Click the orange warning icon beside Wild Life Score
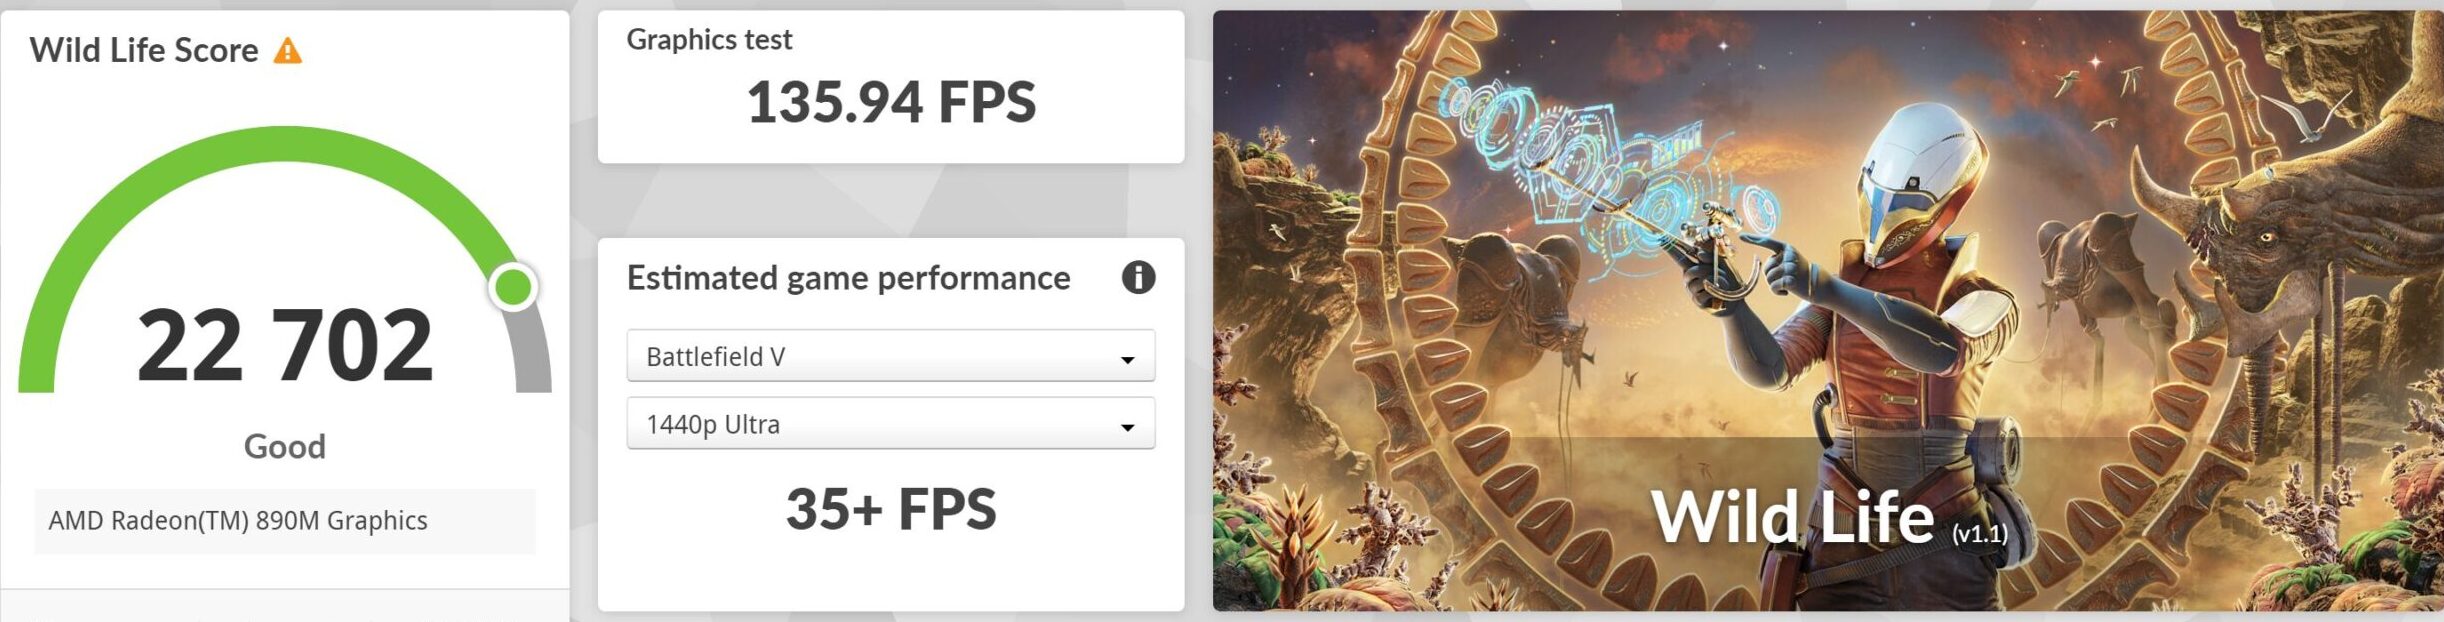Image resolution: width=2444 pixels, height=622 pixels. coord(288,51)
